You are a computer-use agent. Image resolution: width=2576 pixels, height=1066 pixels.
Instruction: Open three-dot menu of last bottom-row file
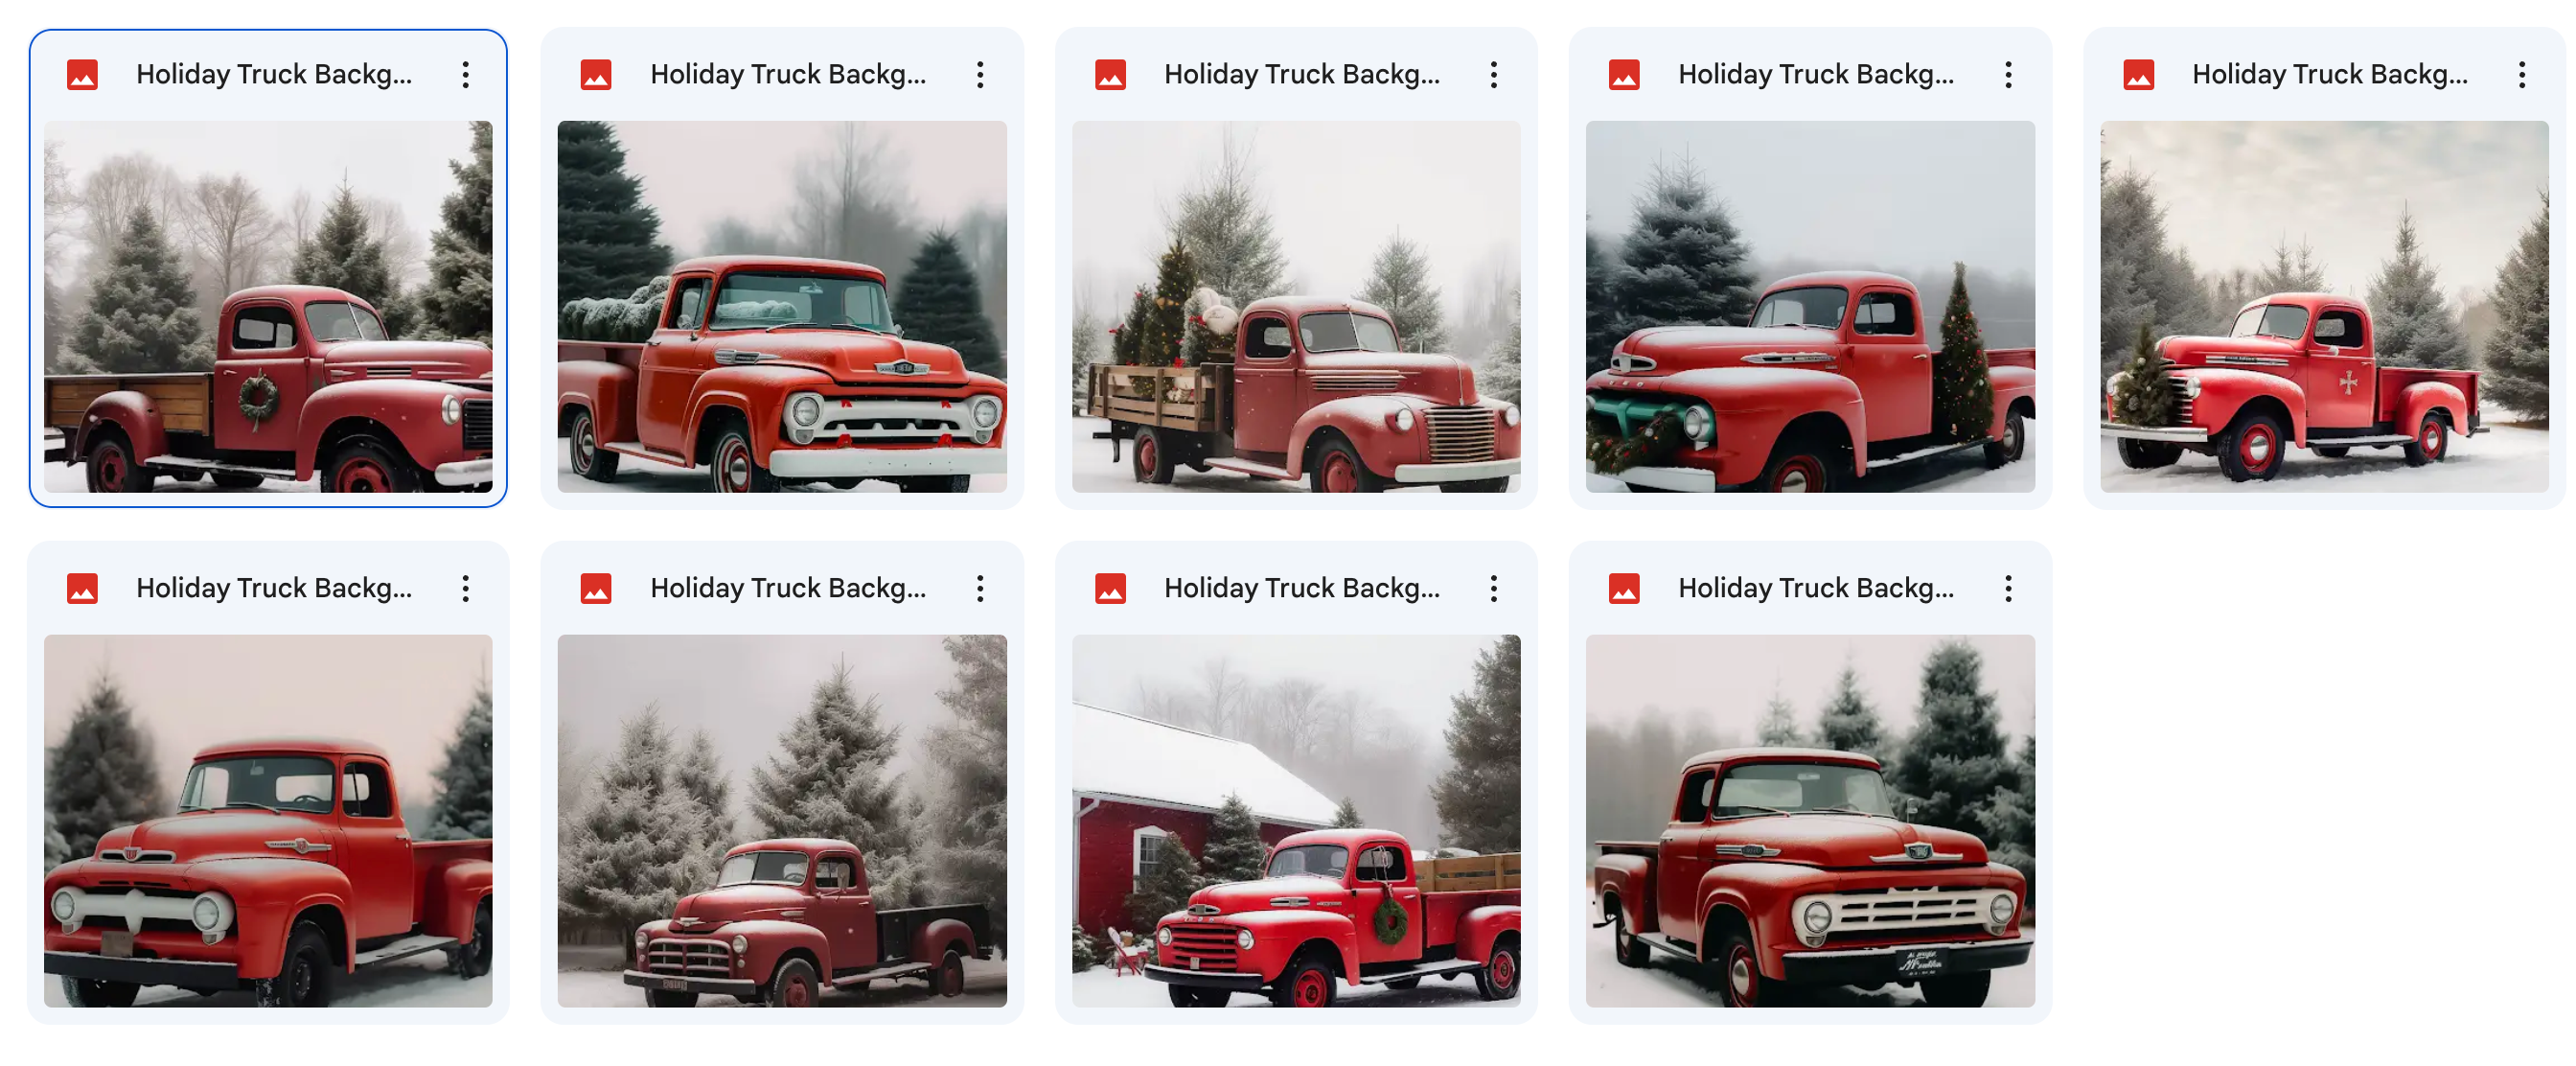[2008, 589]
